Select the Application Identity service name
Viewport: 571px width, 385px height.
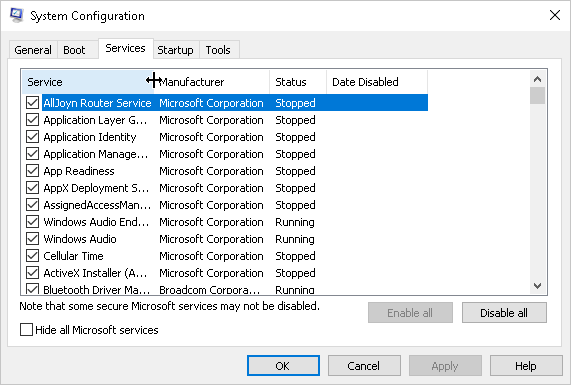tap(90, 137)
